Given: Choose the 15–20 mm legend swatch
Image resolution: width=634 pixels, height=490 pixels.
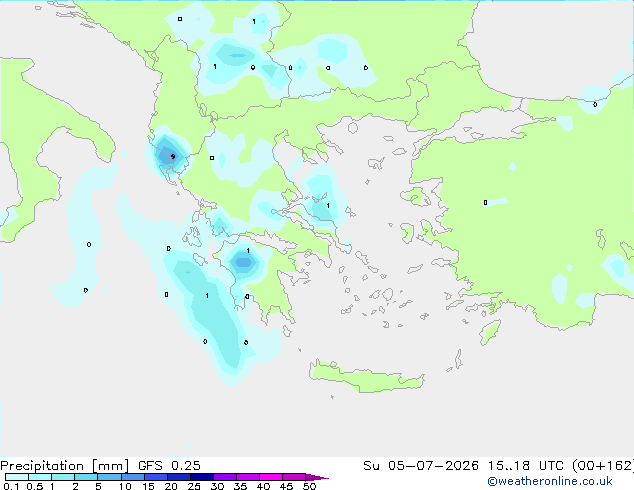Looking at the screenshot, I should tap(155, 477).
